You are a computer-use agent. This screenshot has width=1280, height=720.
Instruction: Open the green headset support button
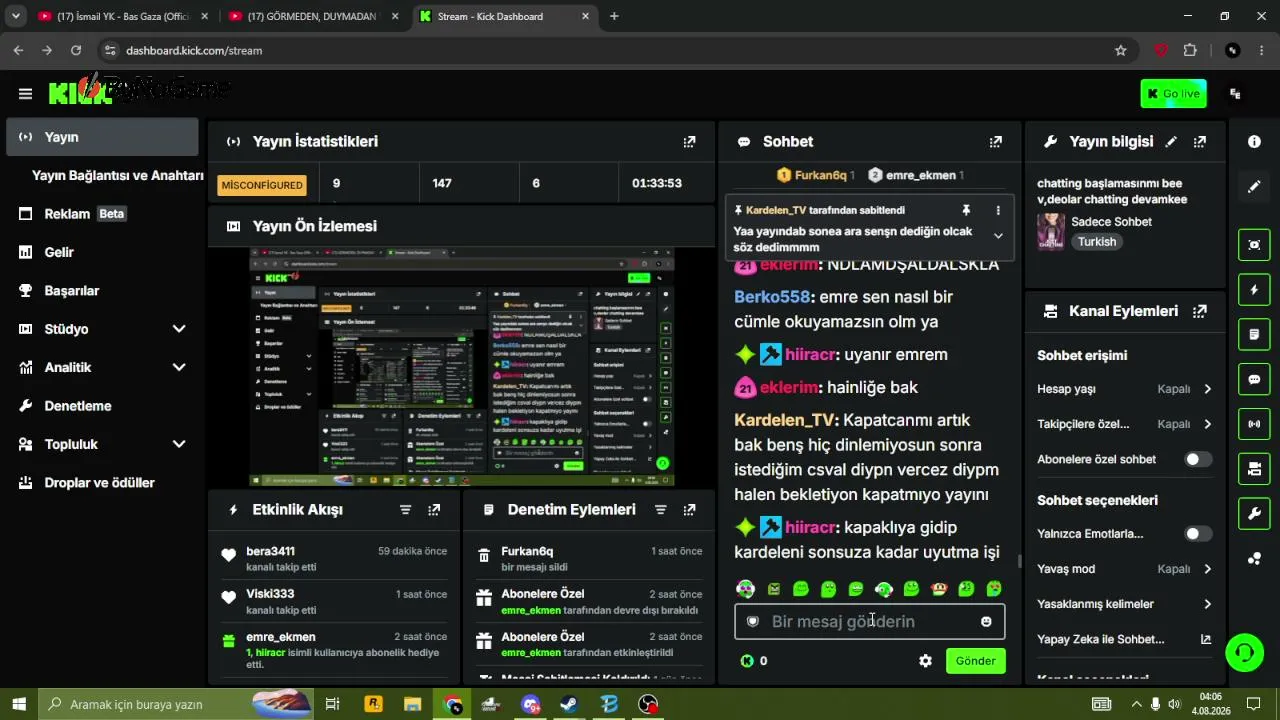[x=1245, y=653]
